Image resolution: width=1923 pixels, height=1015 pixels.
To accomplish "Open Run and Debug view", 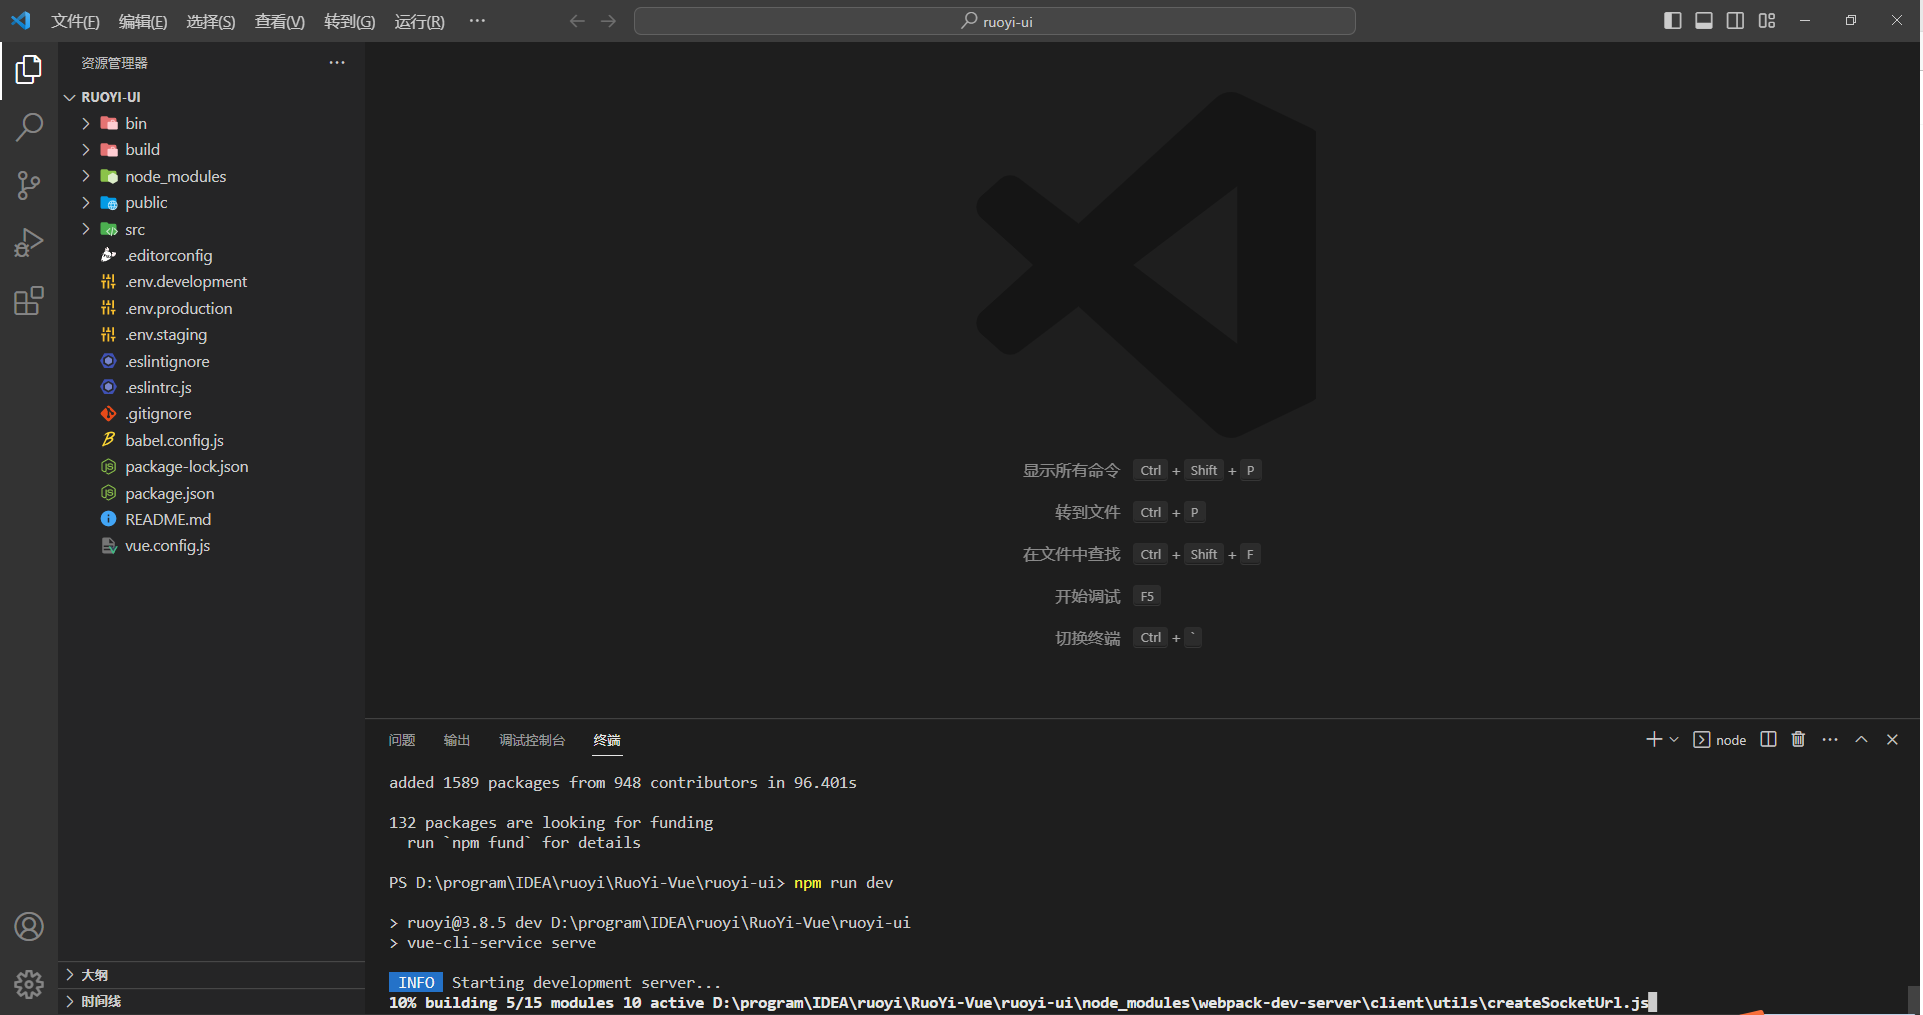I will (x=29, y=243).
